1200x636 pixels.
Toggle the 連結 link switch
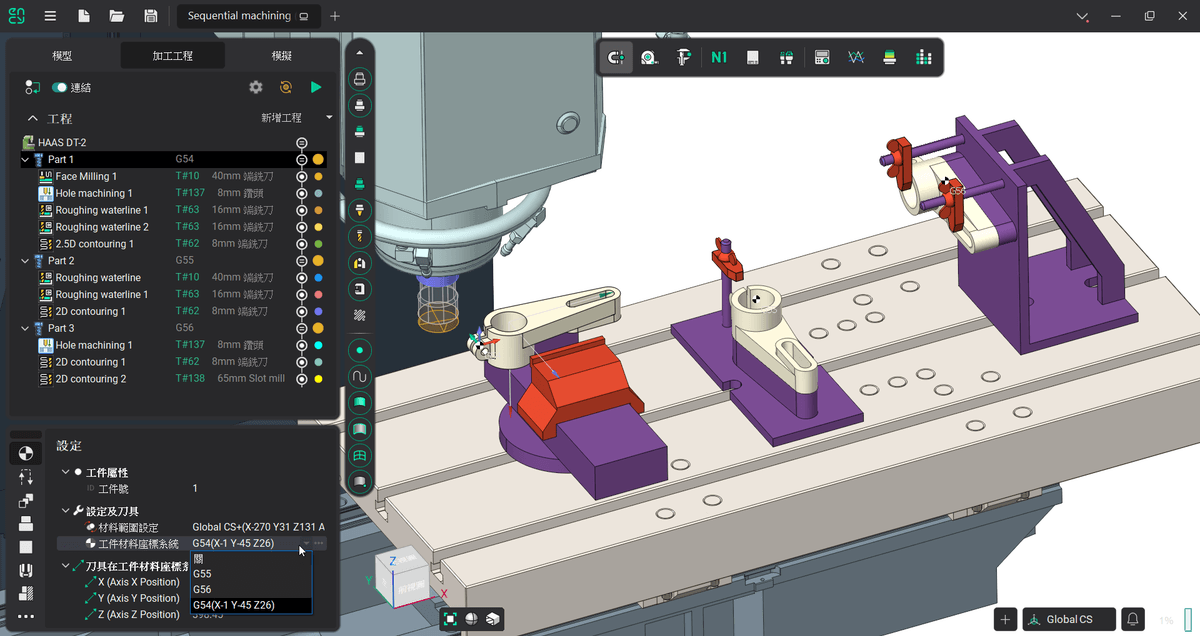[x=60, y=88]
